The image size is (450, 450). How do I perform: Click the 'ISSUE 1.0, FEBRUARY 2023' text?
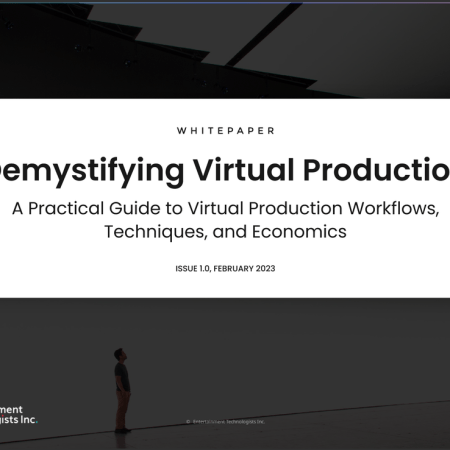(x=225, y=269)
